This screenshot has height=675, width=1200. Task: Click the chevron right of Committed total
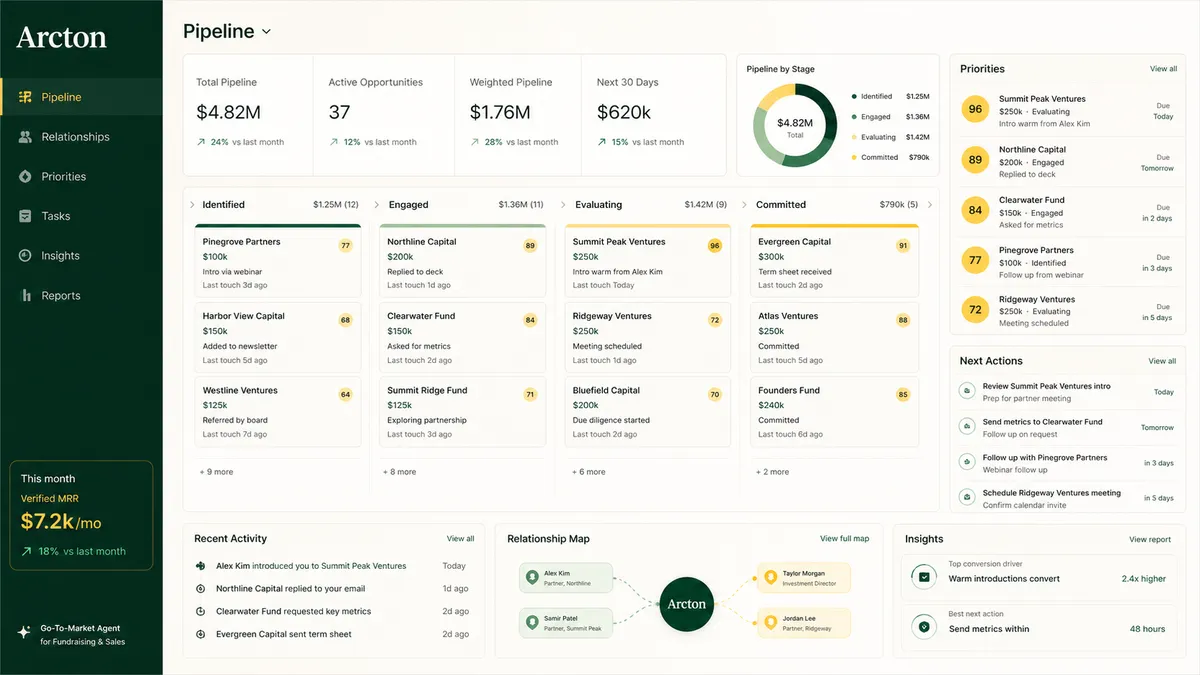click(930, 205)
